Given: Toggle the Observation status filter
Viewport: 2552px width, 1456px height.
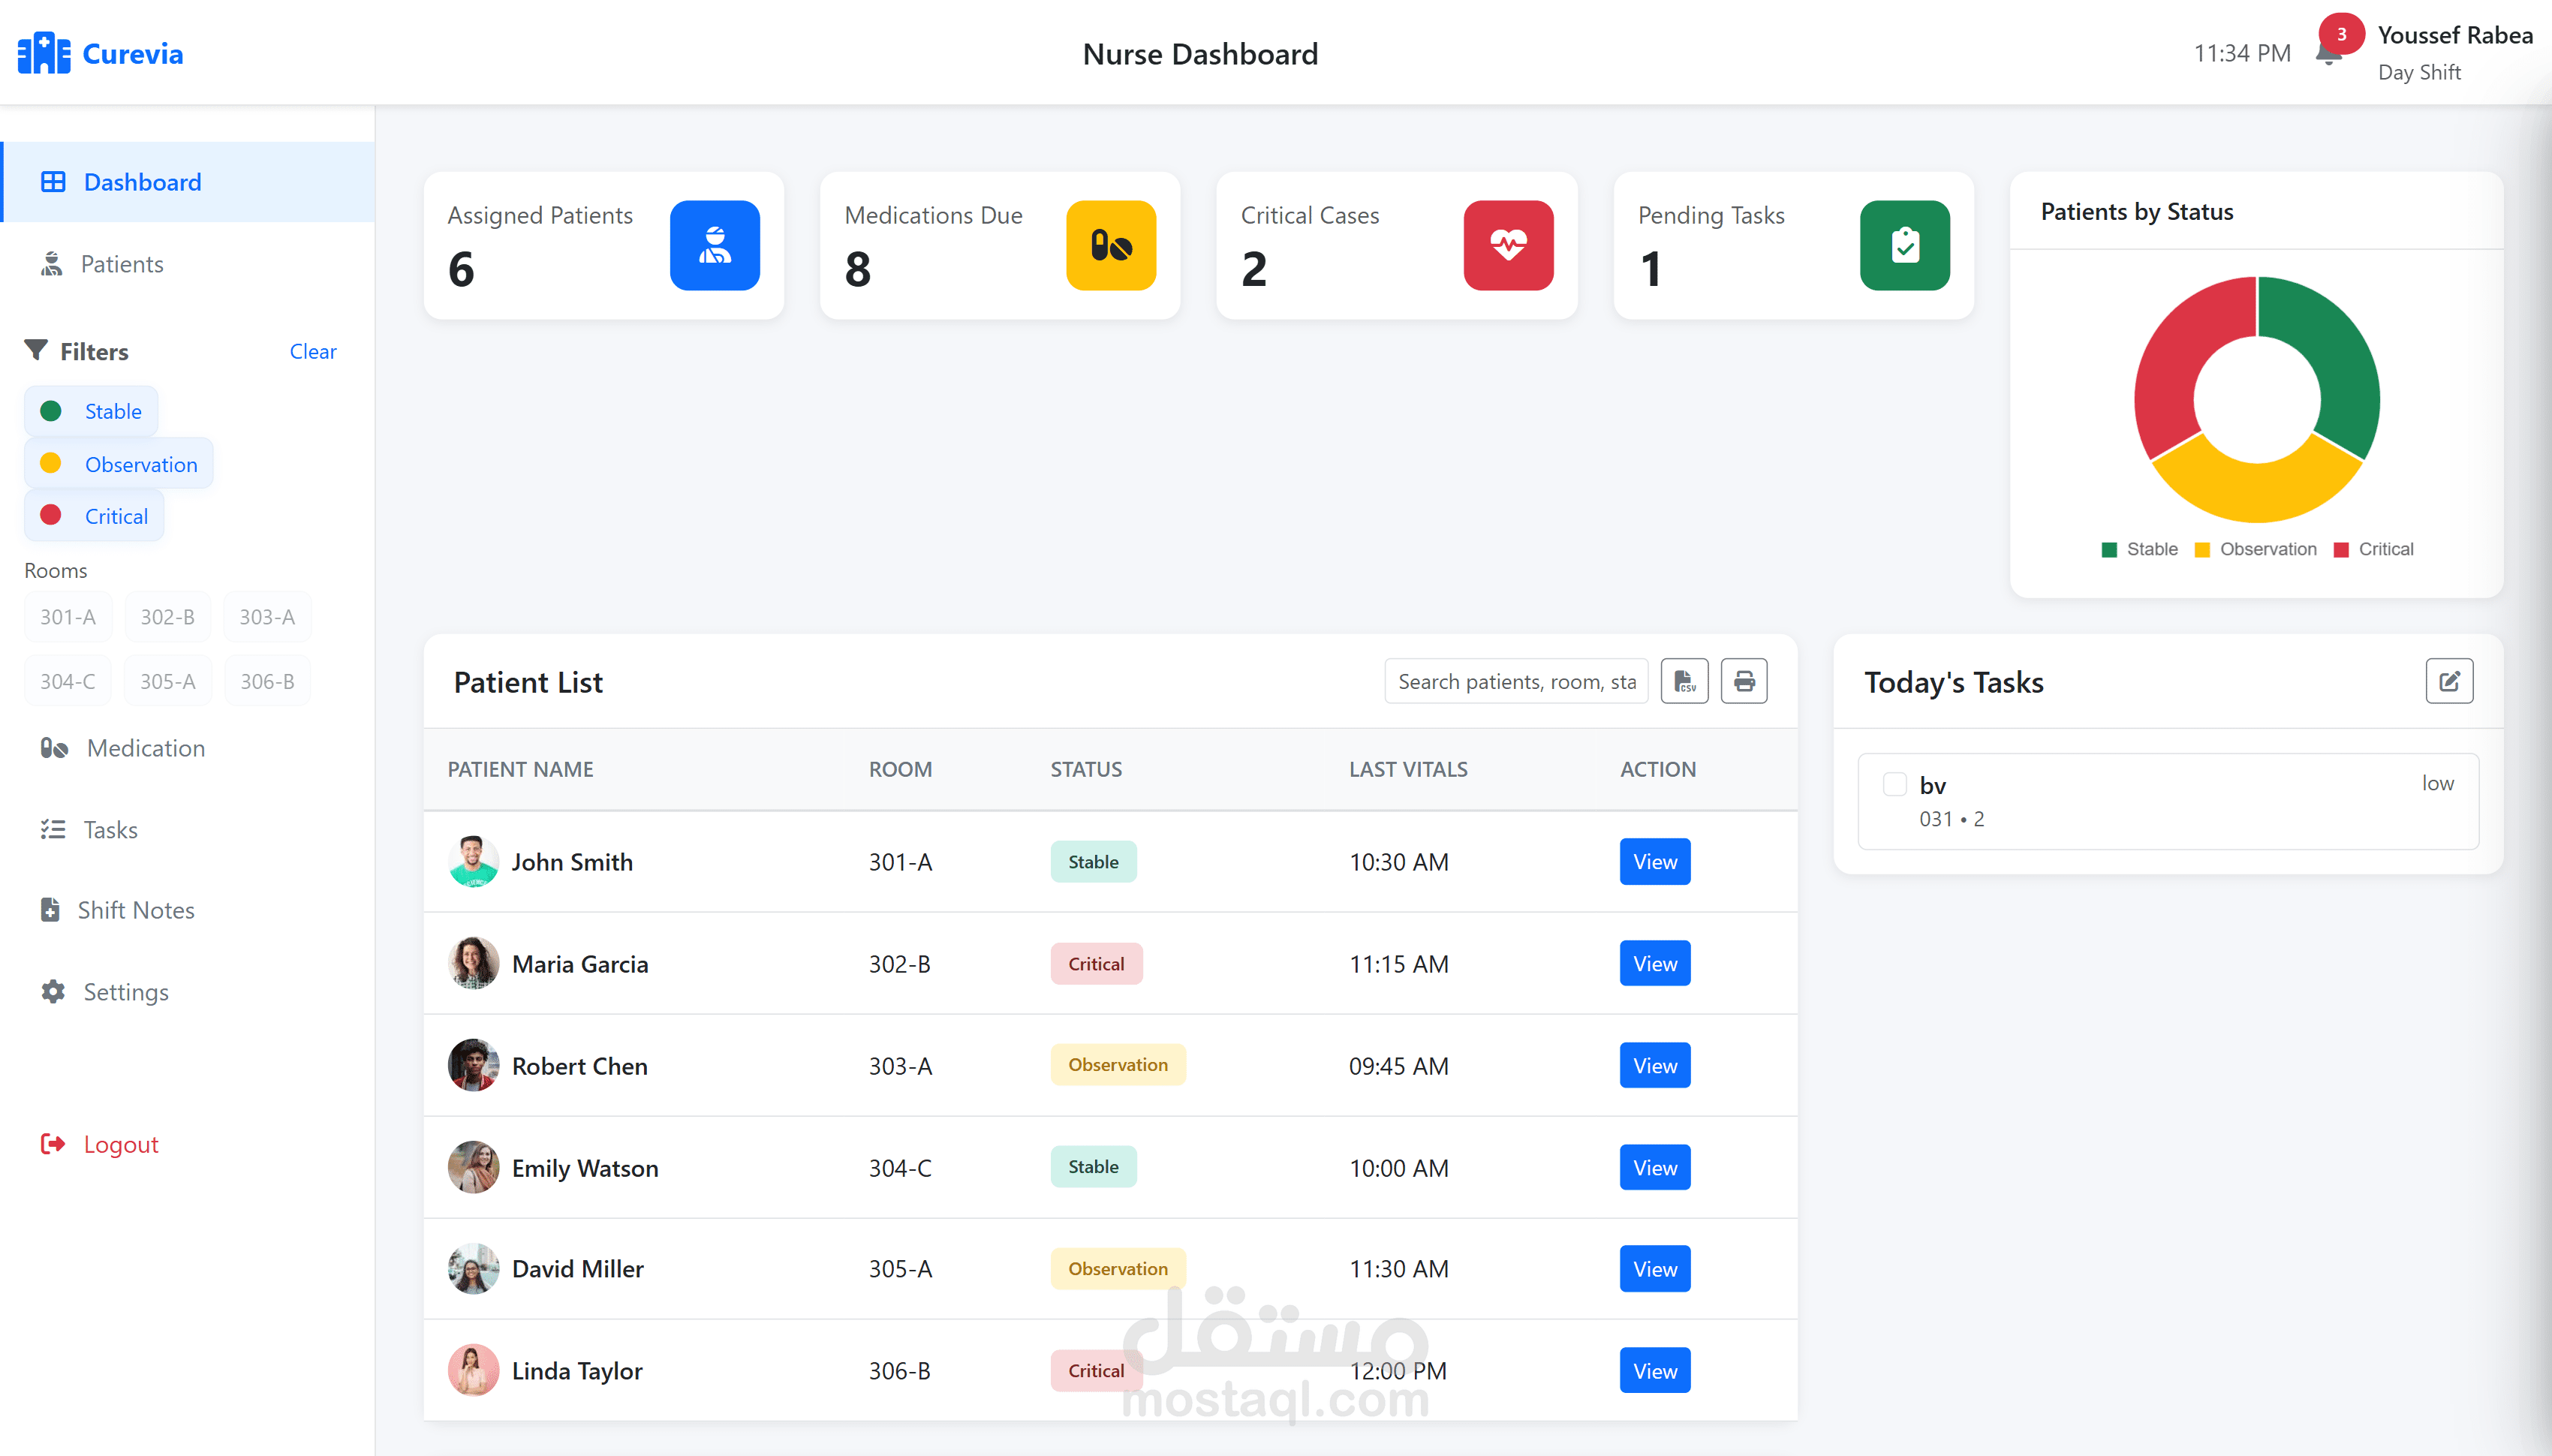Looking at the screenshot, I should 119,464.
